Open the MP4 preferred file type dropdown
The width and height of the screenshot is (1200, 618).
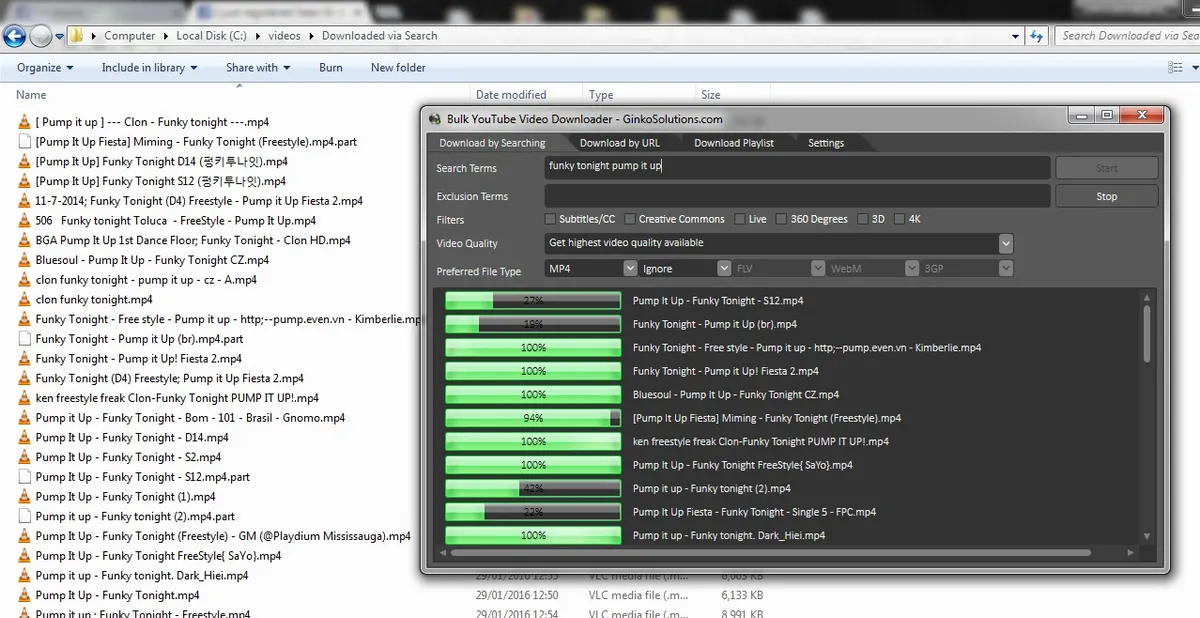[629, 268]
